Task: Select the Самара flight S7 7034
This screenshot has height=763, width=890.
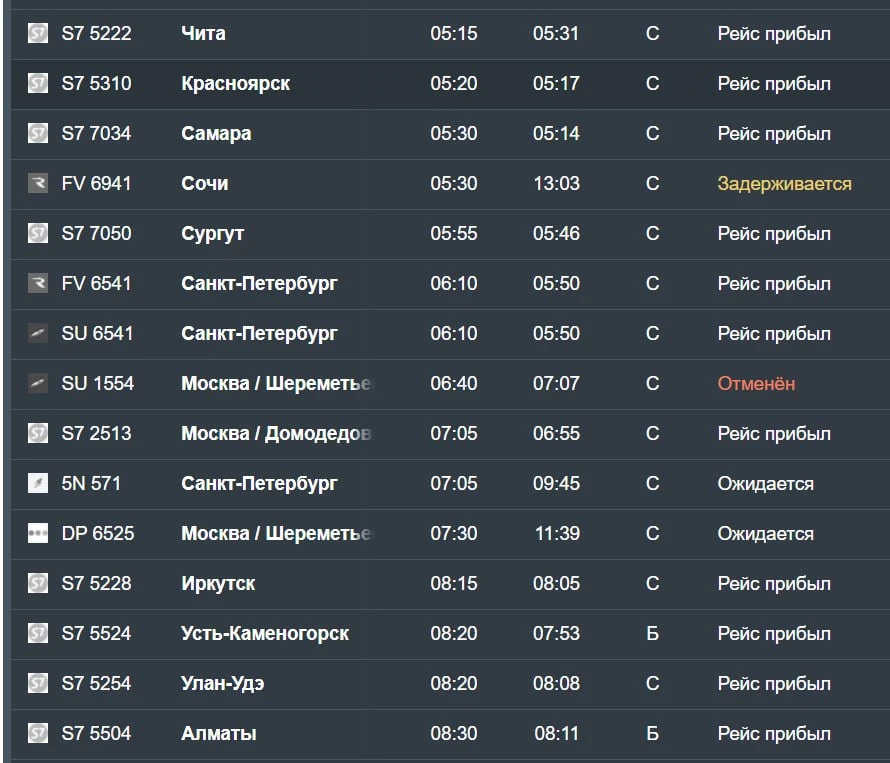Action: pos(450,133)
